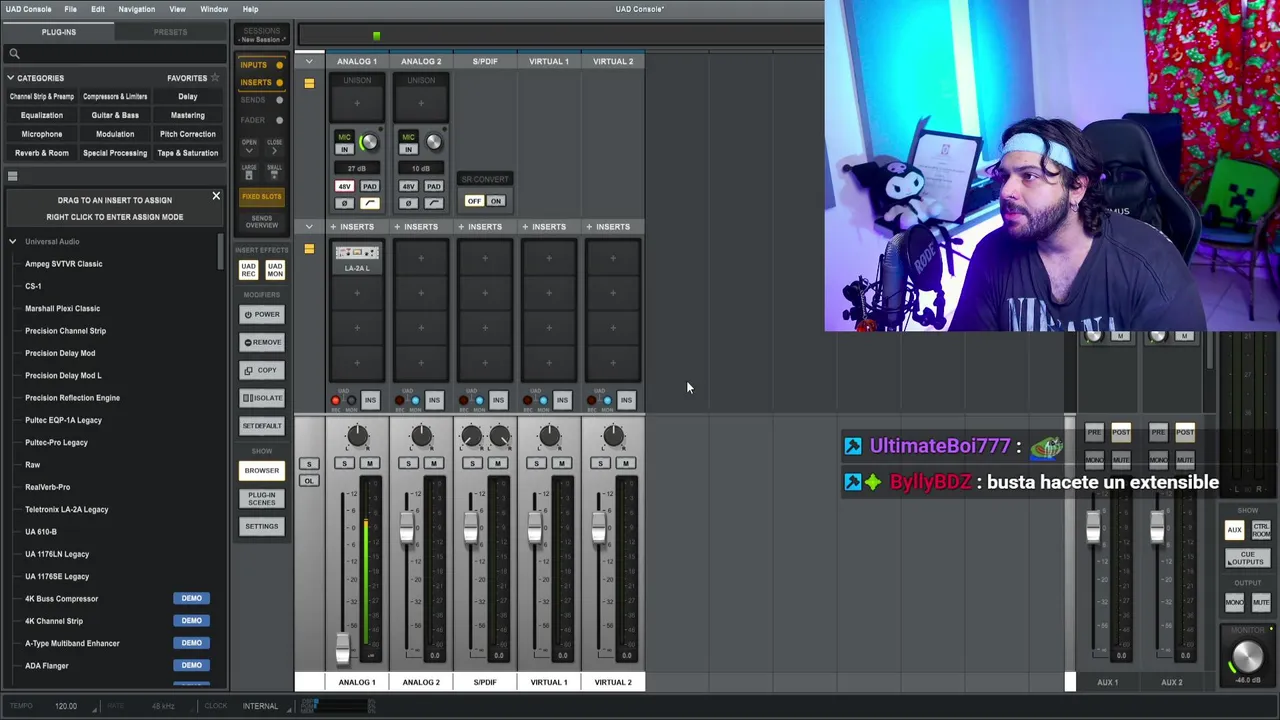The height and width of the screenshot is (720, 1280).
Task: Open INSERTS menu for S/PDIF
Action: click(x=485, y=227)
